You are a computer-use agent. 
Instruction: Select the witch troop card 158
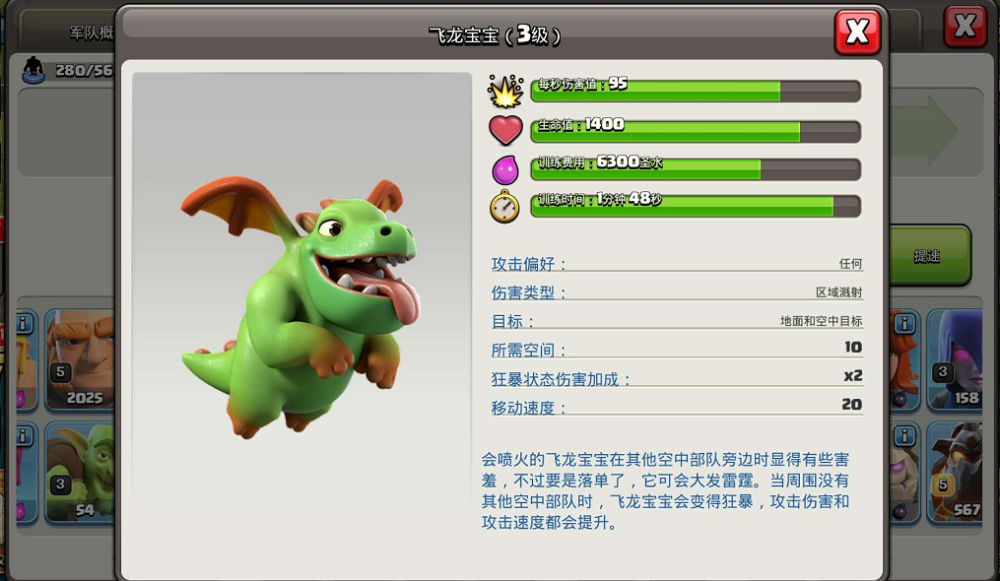point(954,359)
